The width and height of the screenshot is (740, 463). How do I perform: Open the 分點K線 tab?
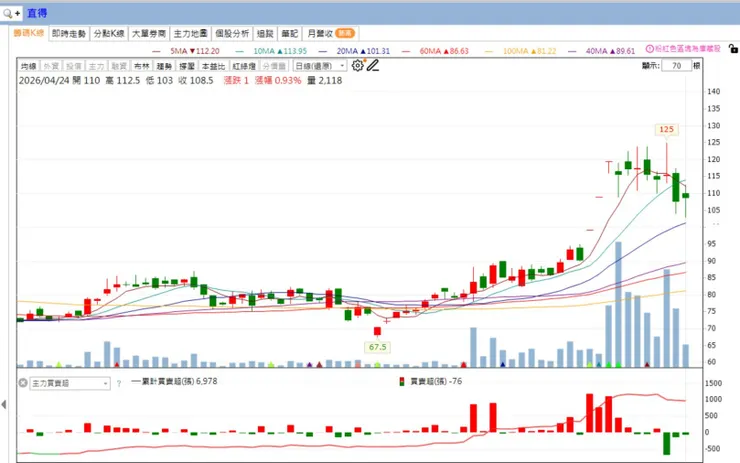(109, 34)
